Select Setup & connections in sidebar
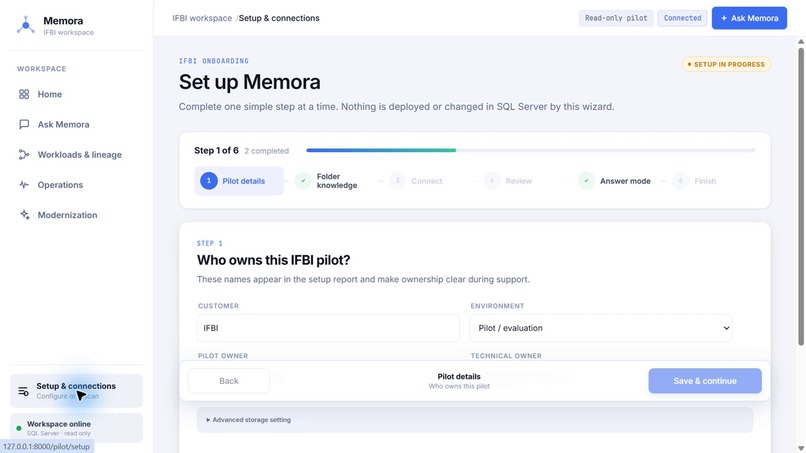 click(77, 391)
